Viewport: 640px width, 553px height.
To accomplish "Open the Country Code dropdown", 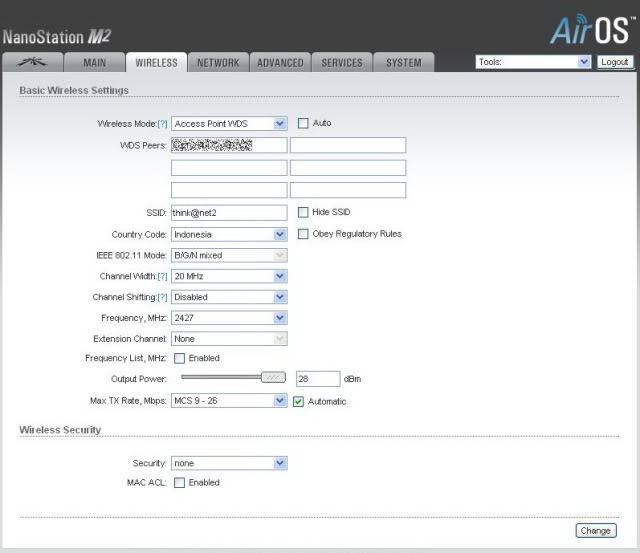I will (229, 234).
